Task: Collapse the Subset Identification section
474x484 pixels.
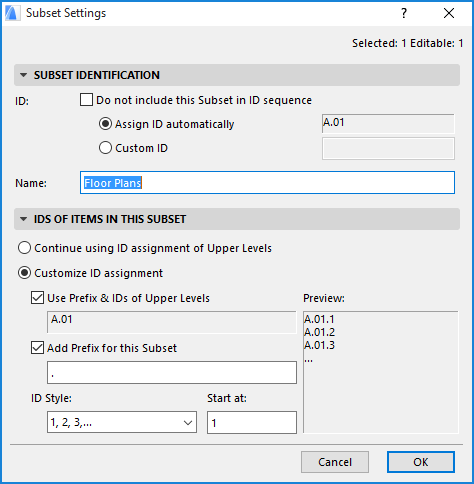Action: tap(24, 75)
